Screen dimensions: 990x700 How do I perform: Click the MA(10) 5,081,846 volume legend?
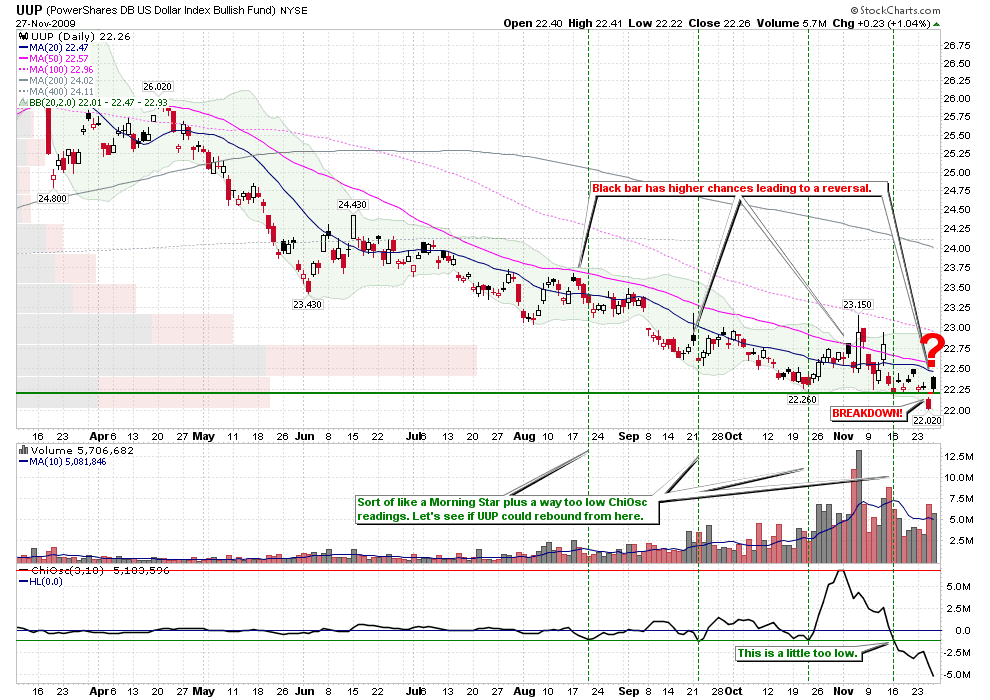tap(63, 462)
